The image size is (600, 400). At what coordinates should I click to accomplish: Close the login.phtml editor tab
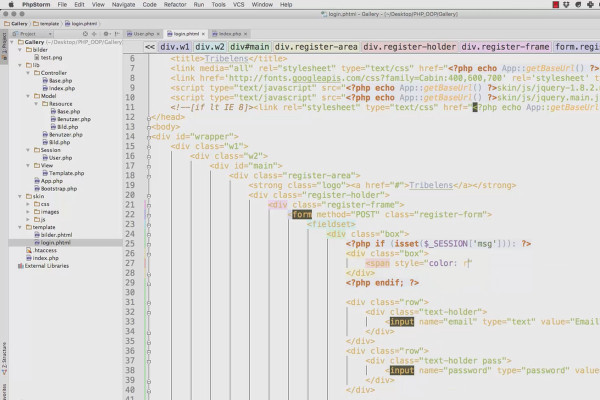click(203, 34)
